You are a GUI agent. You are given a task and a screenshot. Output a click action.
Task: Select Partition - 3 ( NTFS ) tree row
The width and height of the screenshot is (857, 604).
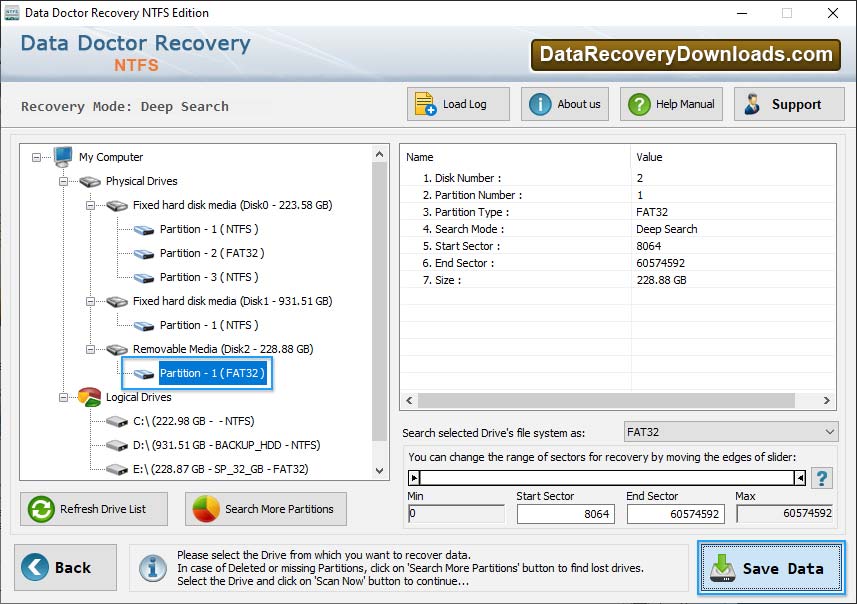(x=209, y=278)
